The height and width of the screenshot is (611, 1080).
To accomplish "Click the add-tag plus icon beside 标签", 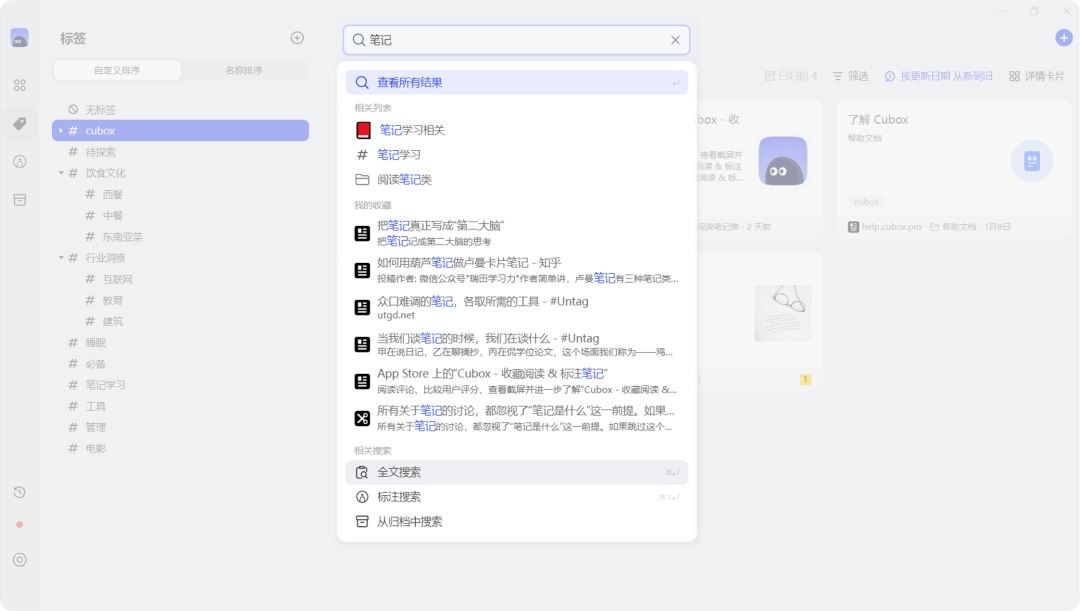I will point(297,37).
